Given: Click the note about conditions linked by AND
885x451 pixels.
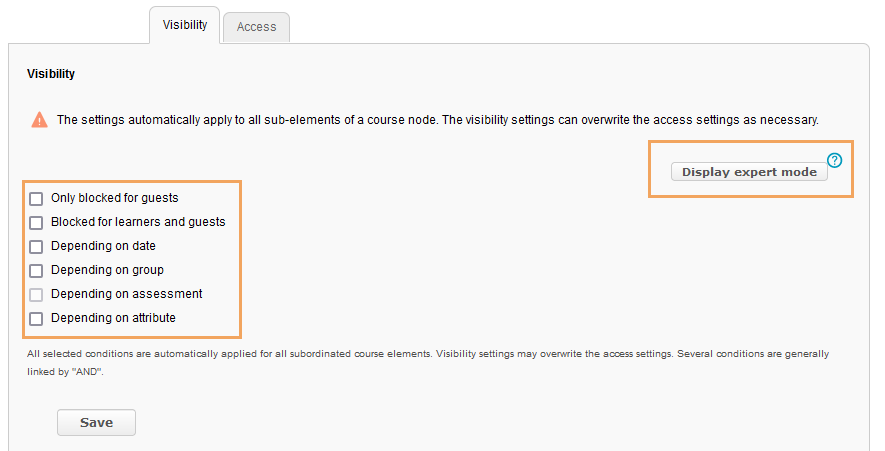Looking at the screenshot, I should [428, 362].
